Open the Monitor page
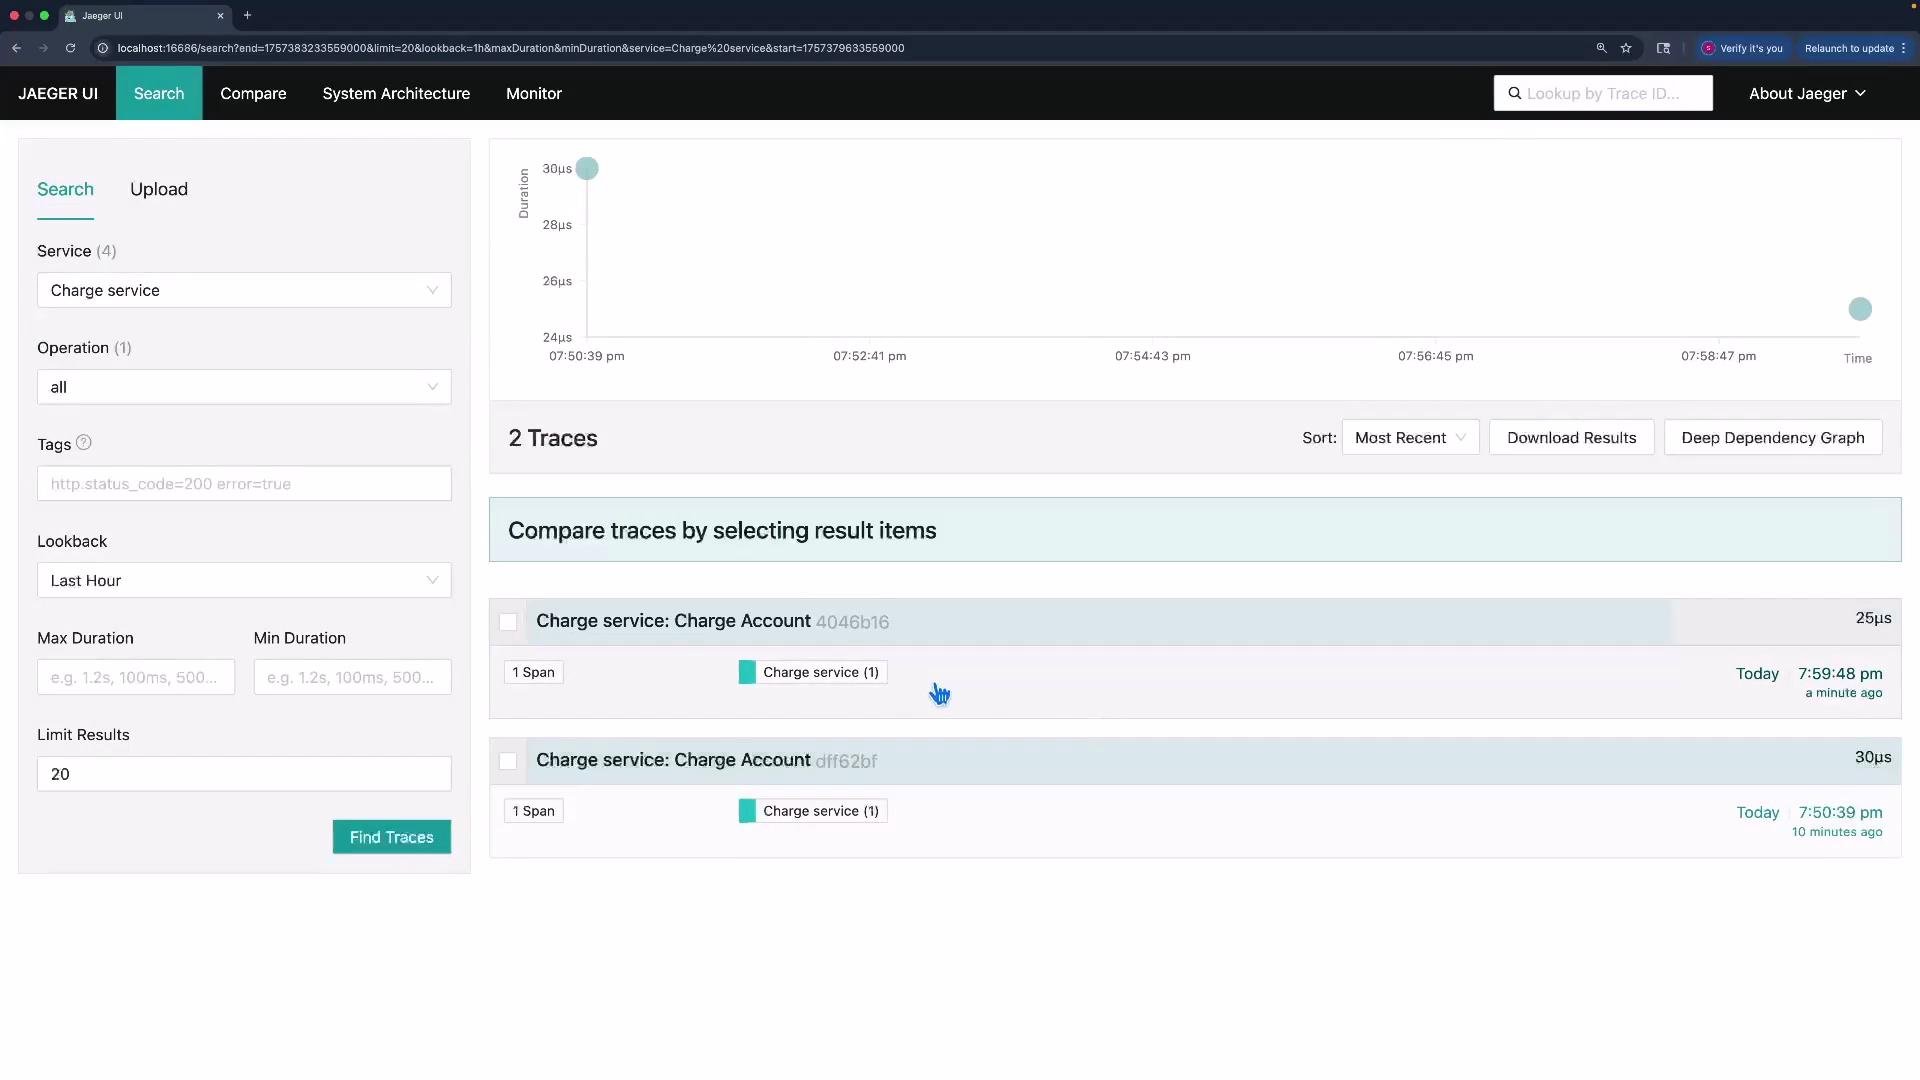The height and width of the screenshot is (1080, 1920). pos(534,93)
